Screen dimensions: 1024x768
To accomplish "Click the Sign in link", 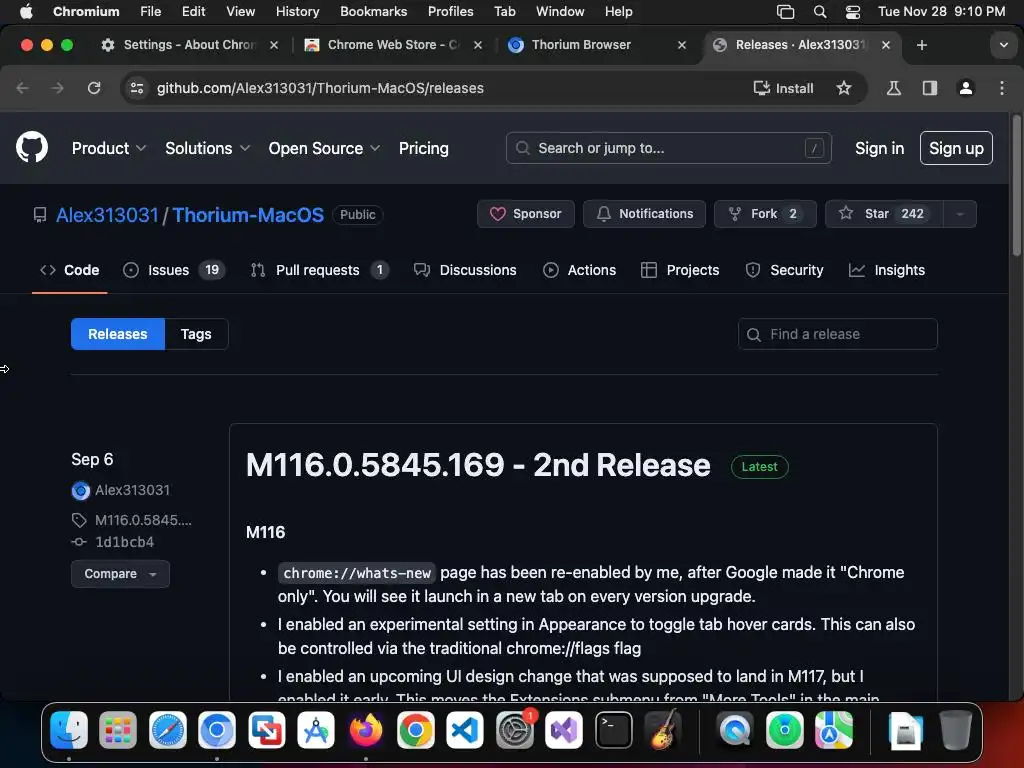I will click(x=879, y=148).
